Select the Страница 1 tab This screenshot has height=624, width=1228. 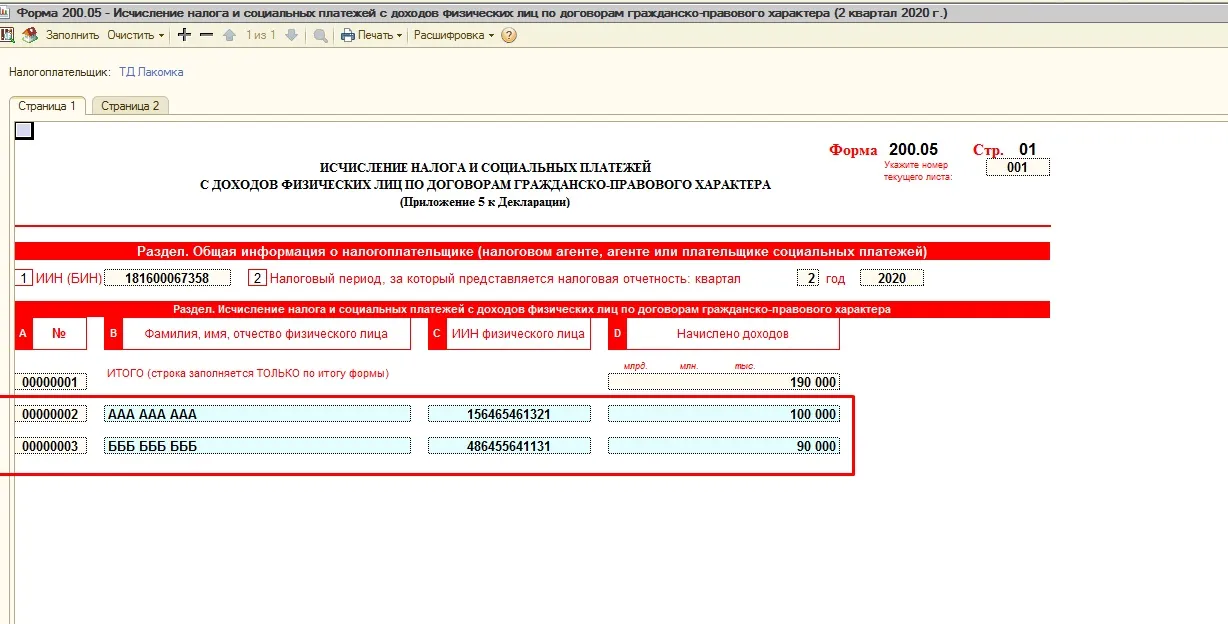[47, 105]
